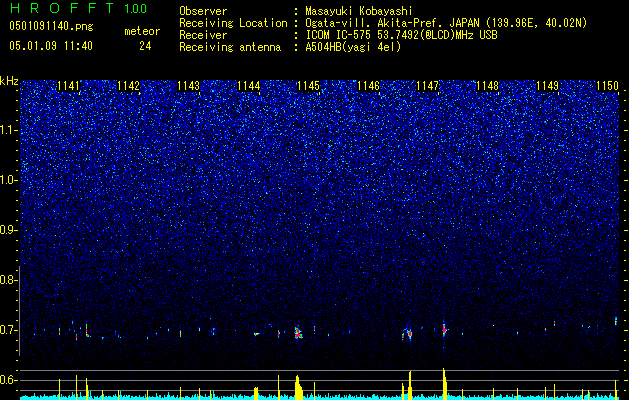Click the 1141 time marker

(69, 86)
